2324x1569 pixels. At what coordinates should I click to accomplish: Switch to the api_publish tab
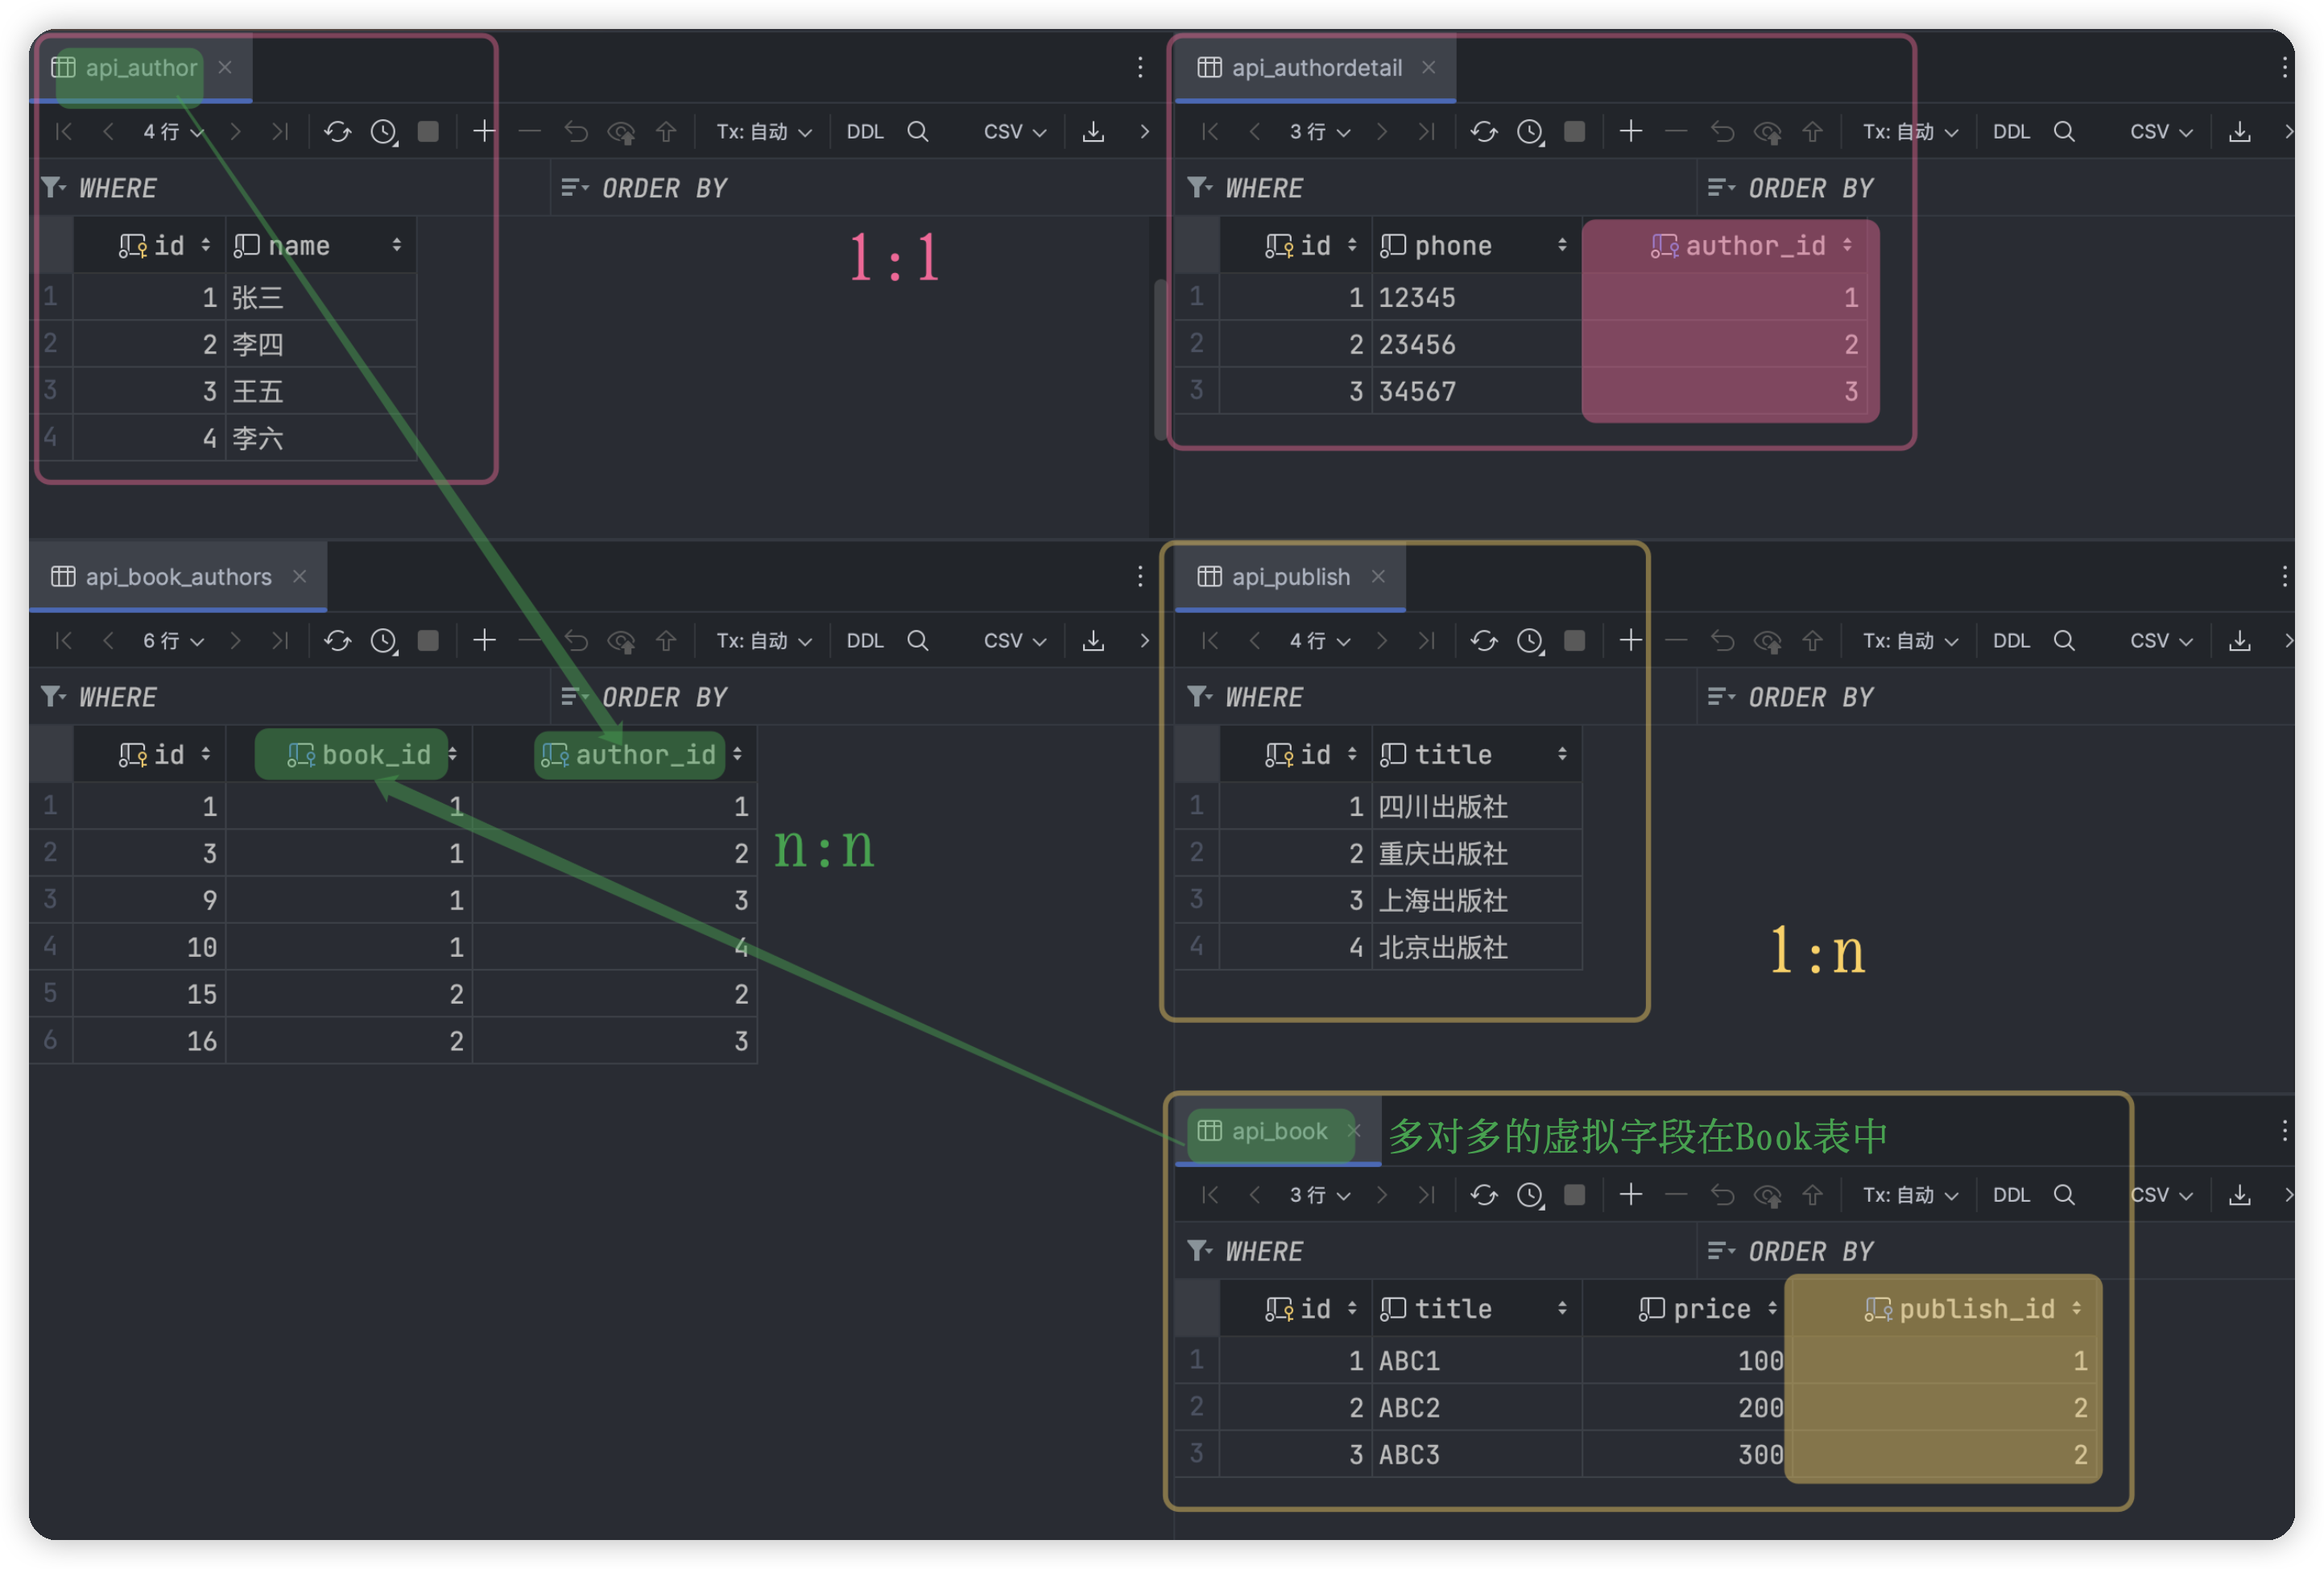coord(1289,577)
